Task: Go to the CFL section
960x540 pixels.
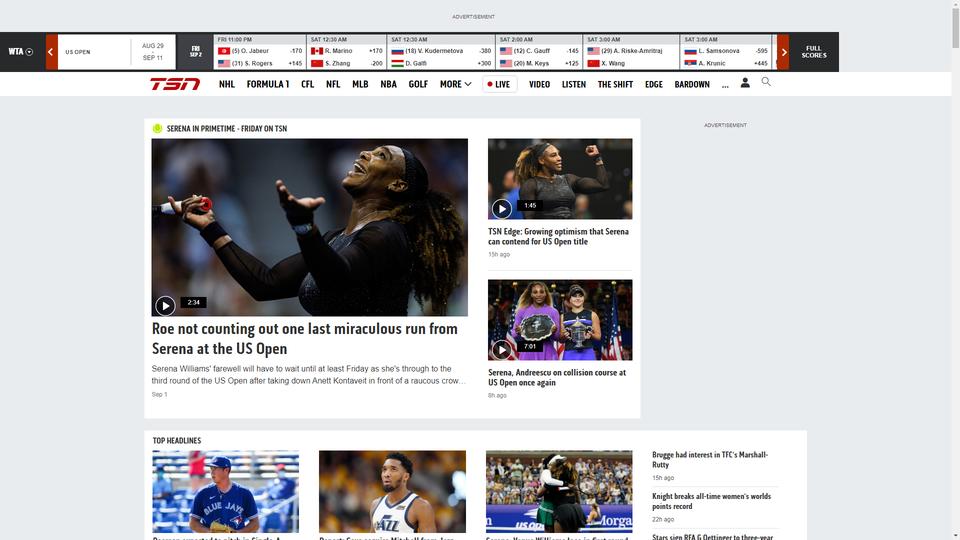Action: 307,84
